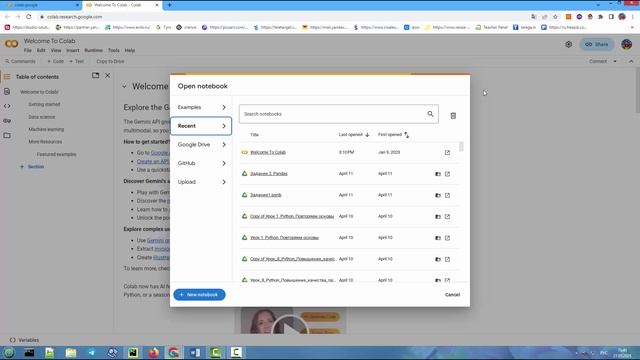640x360 pixels.
Task: Collapse the Welcome section chevron
Action: 124,87
